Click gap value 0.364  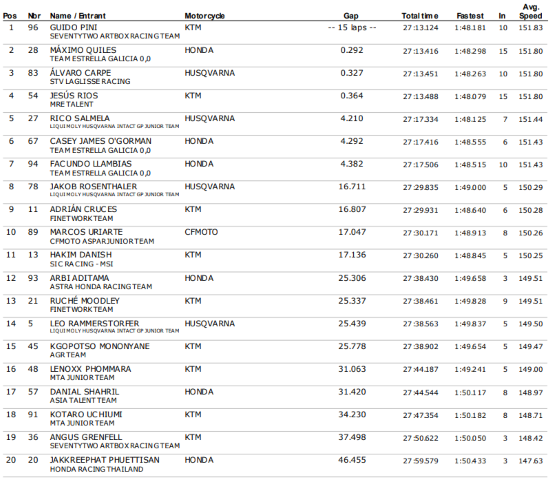pos(352,96)
